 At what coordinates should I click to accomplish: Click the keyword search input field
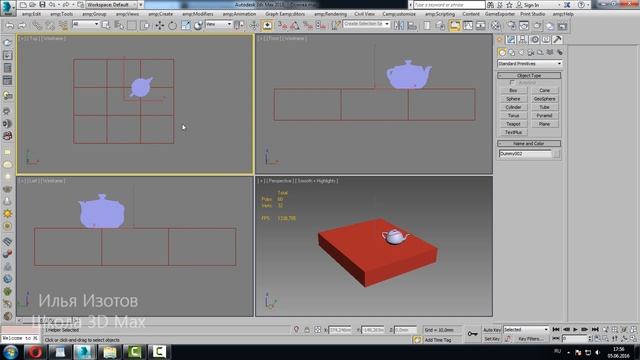coord(449,5)
